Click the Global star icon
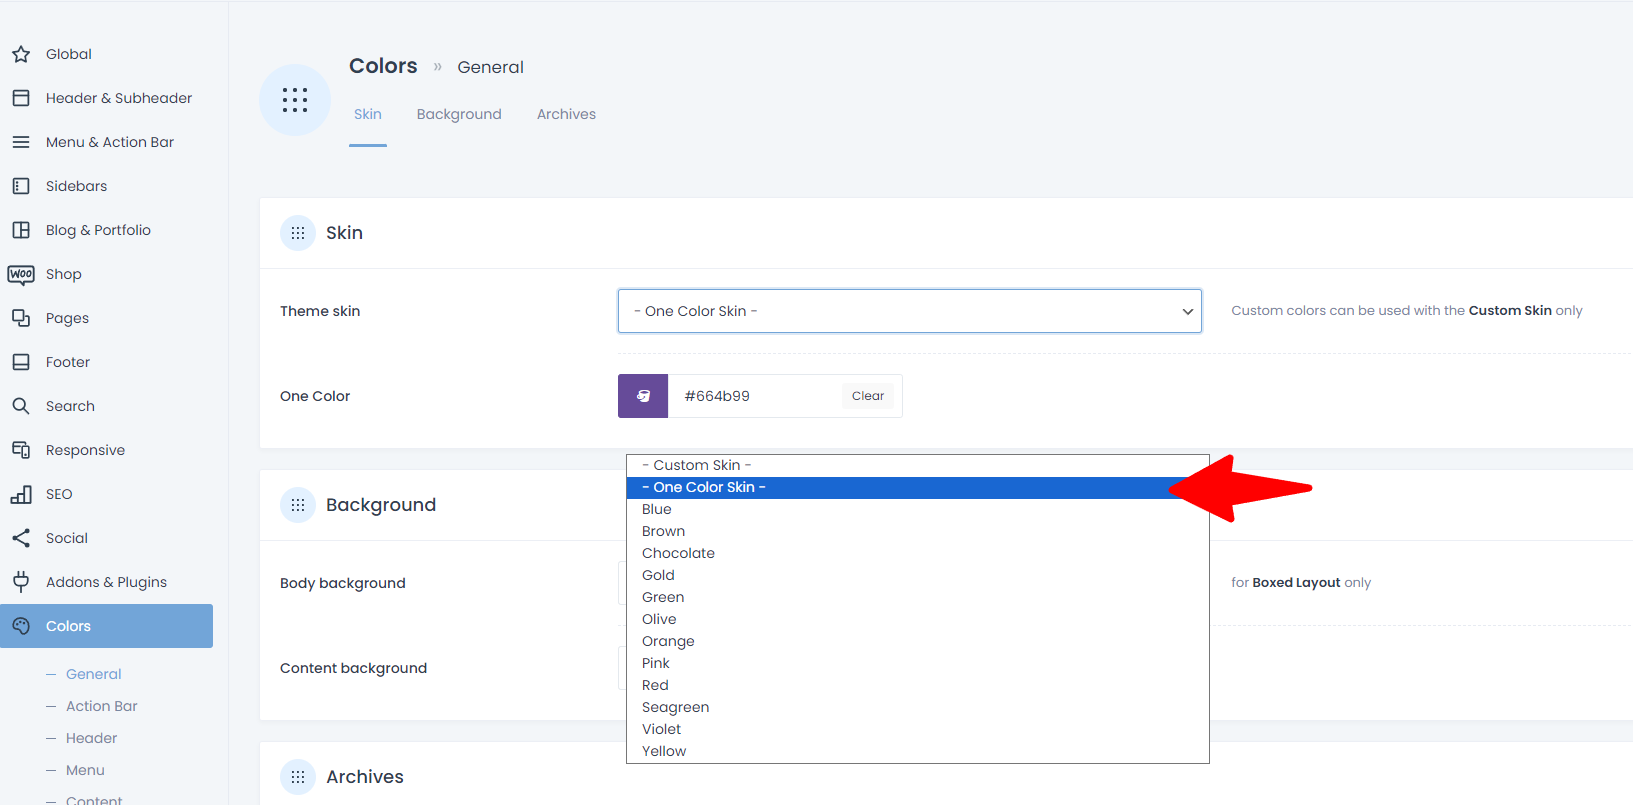Screen dimensions: 1633x805 coord(21,54)
